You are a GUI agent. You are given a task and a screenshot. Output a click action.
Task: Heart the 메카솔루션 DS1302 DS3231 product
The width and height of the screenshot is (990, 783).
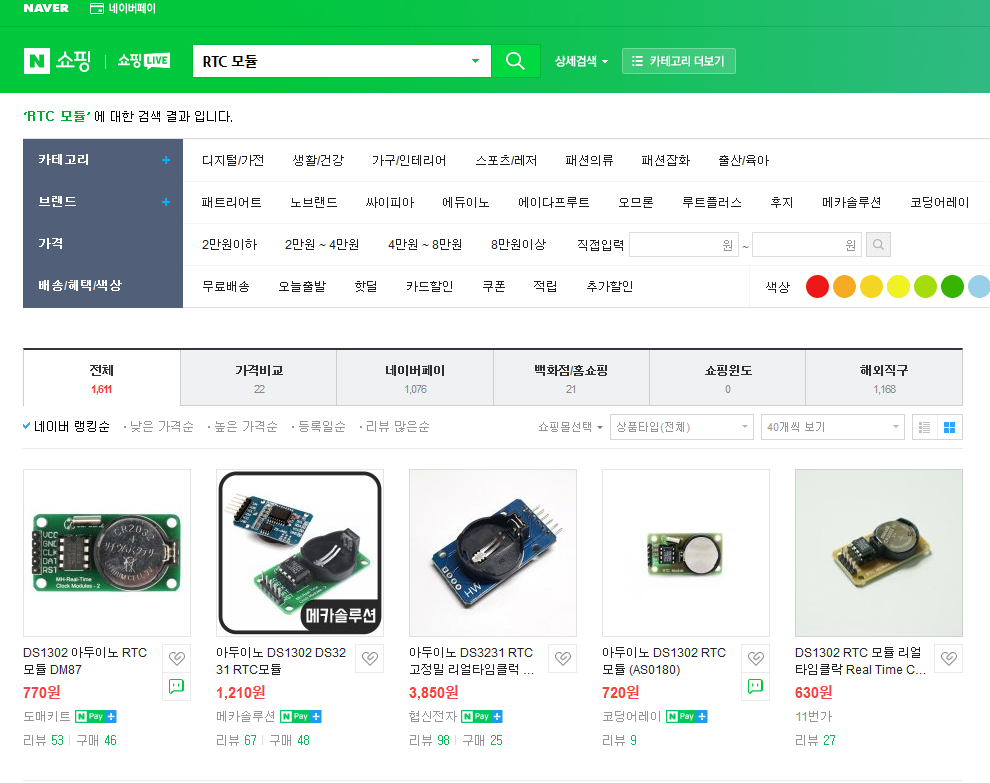click(x=370, y=659)
